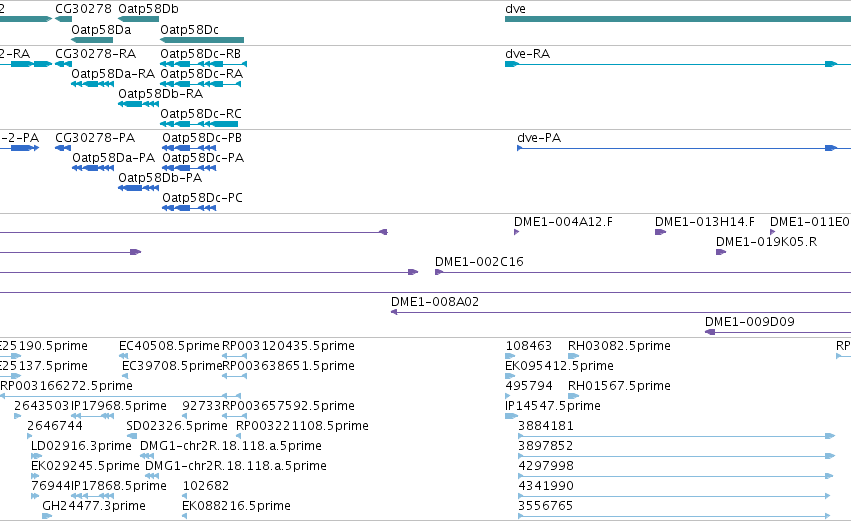The height and width of the screenshot is (521, 851).
Task: Pick the 'Oatp58Dc' gene label
Action: pyautogui.click(x=189, y=29)
